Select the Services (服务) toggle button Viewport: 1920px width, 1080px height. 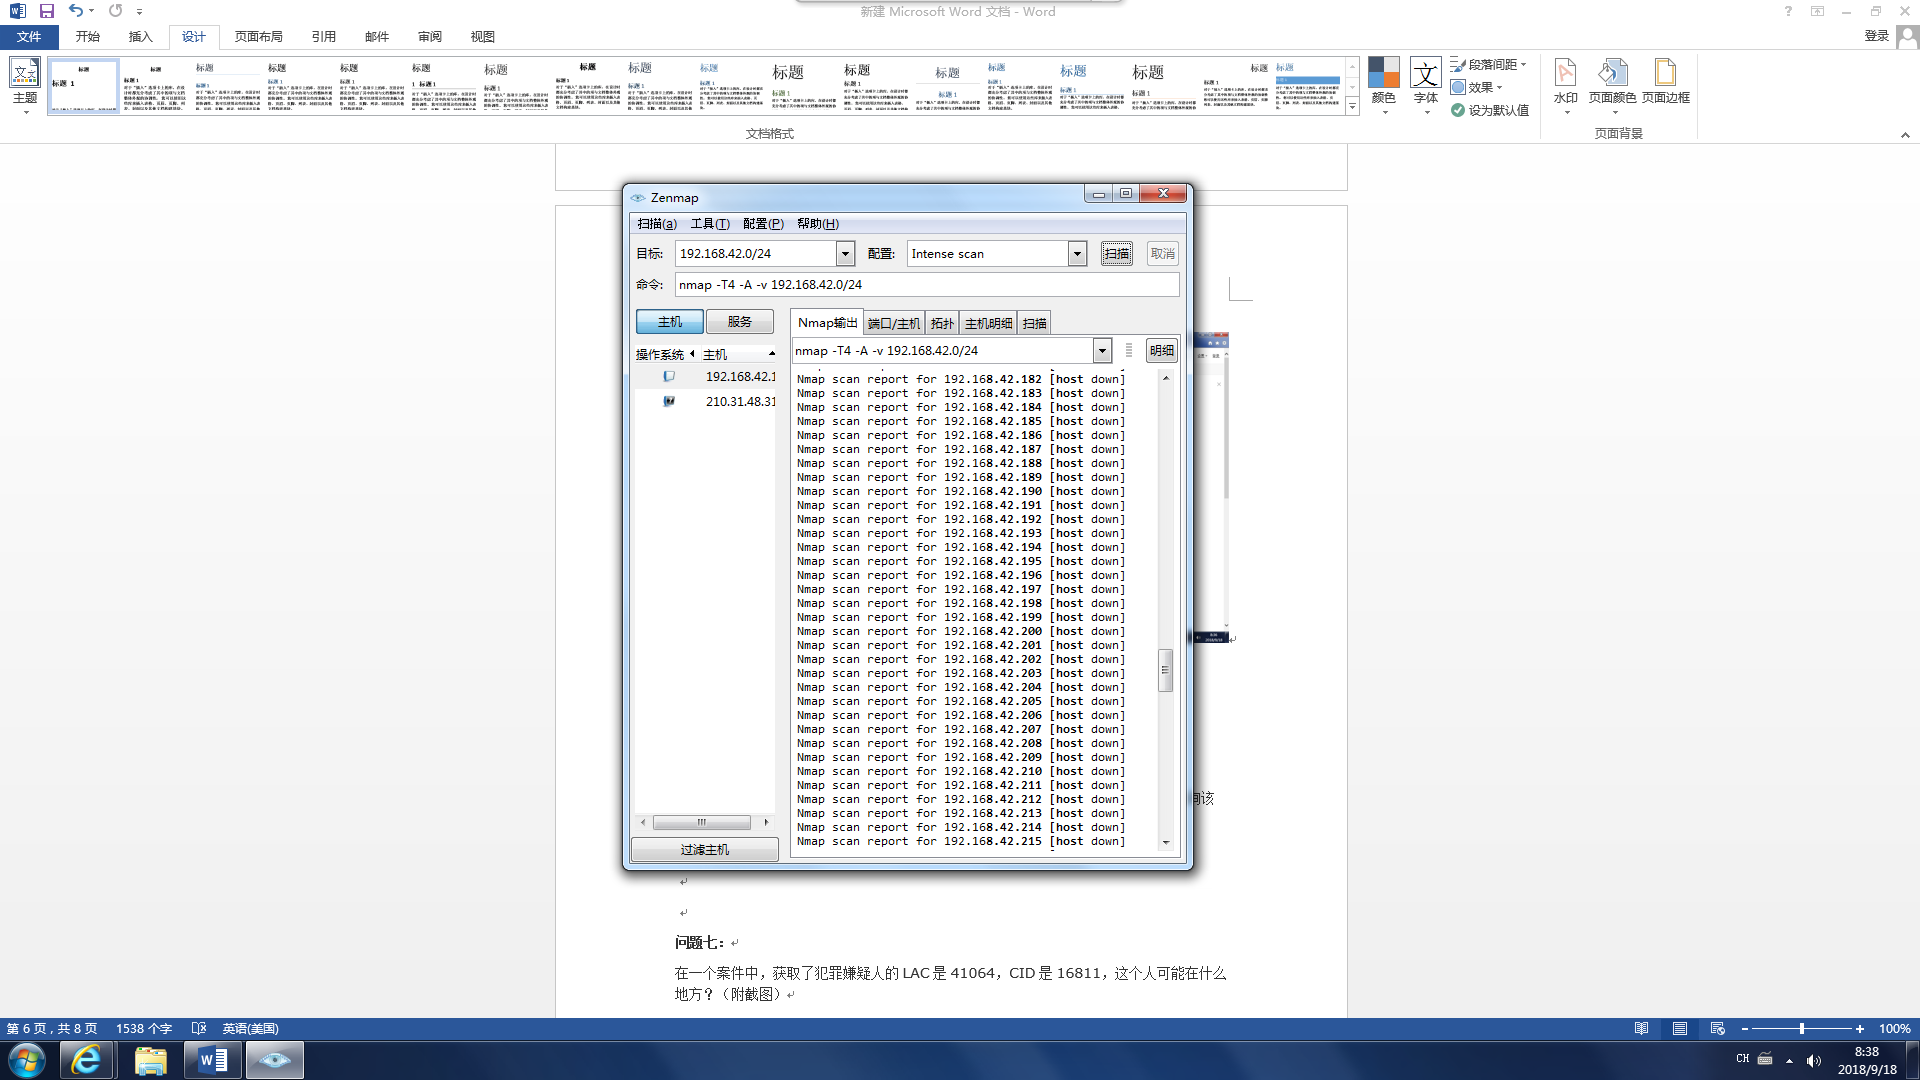[740, 321]
